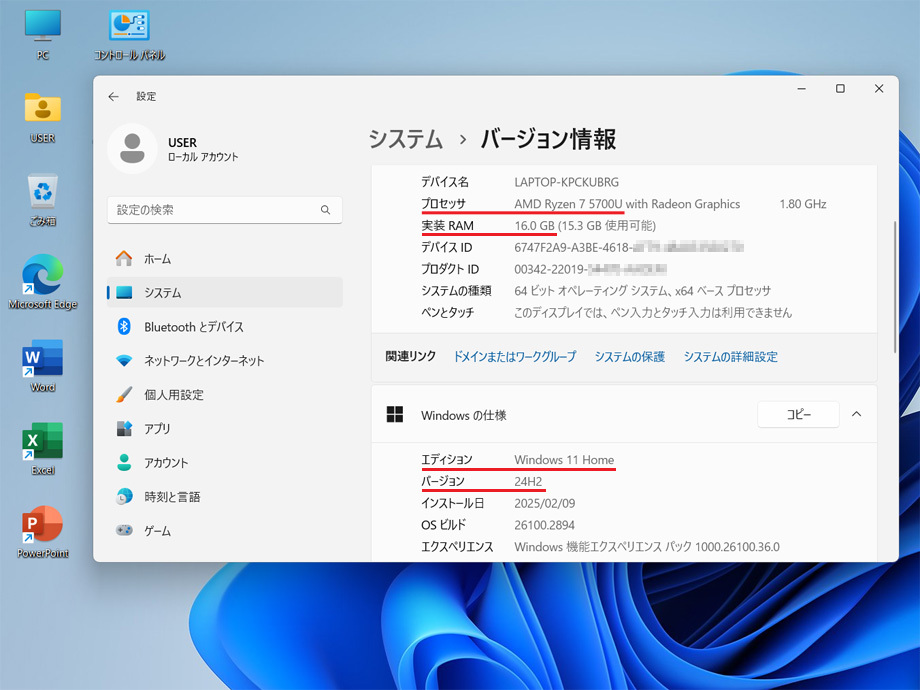The width and height of the screenshot is (920, 690).
Task: Open 個人用設定 settings page
Action: click(x=225, y=394)
